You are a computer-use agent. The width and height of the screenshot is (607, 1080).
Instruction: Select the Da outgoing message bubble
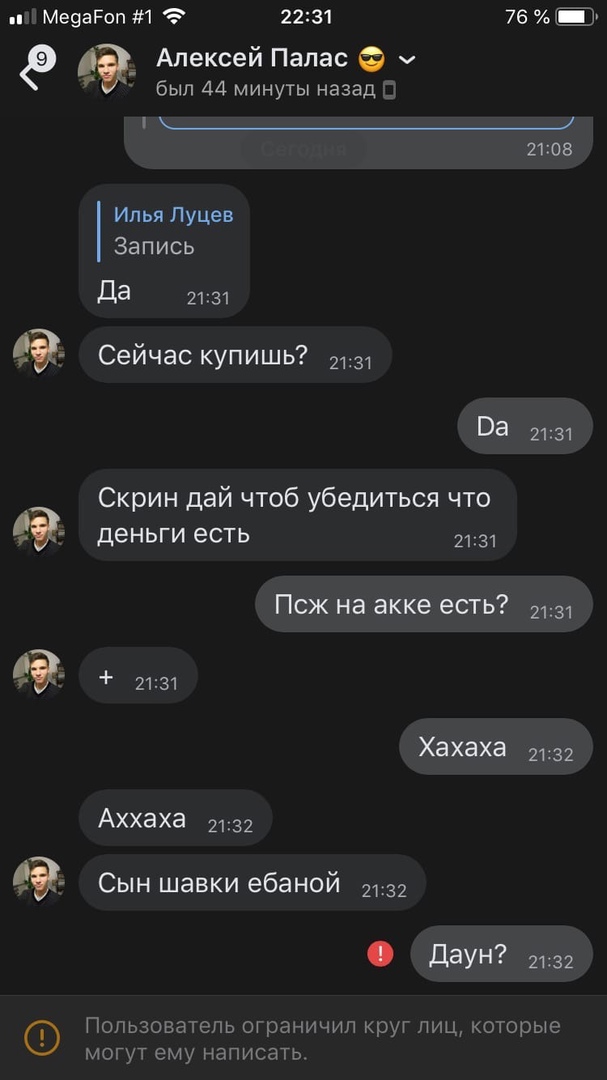[x=525, y=426]
